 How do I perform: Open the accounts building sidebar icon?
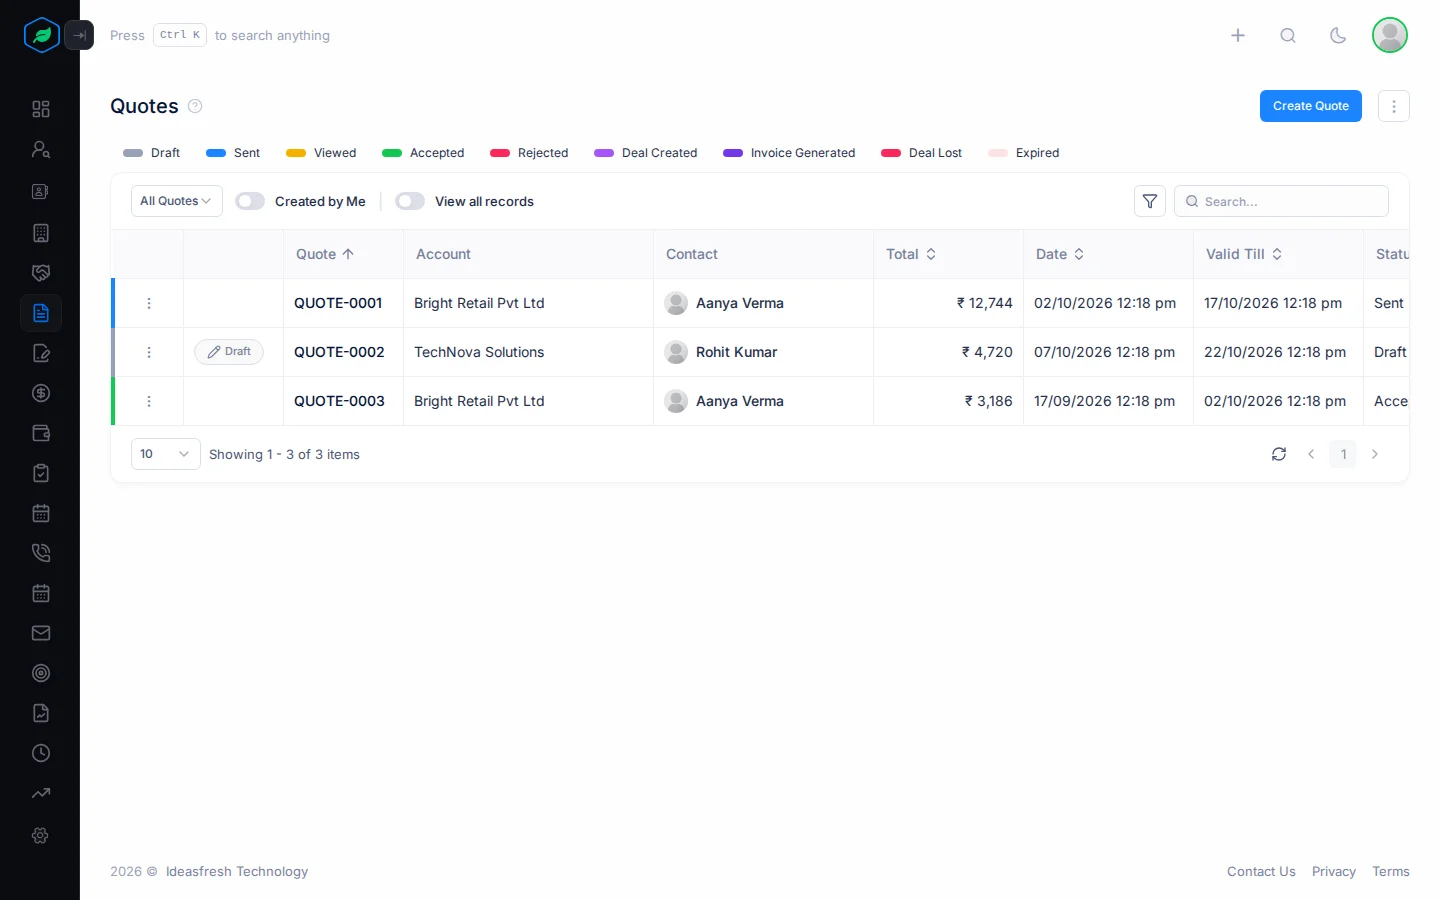click(x=41, y=233)
